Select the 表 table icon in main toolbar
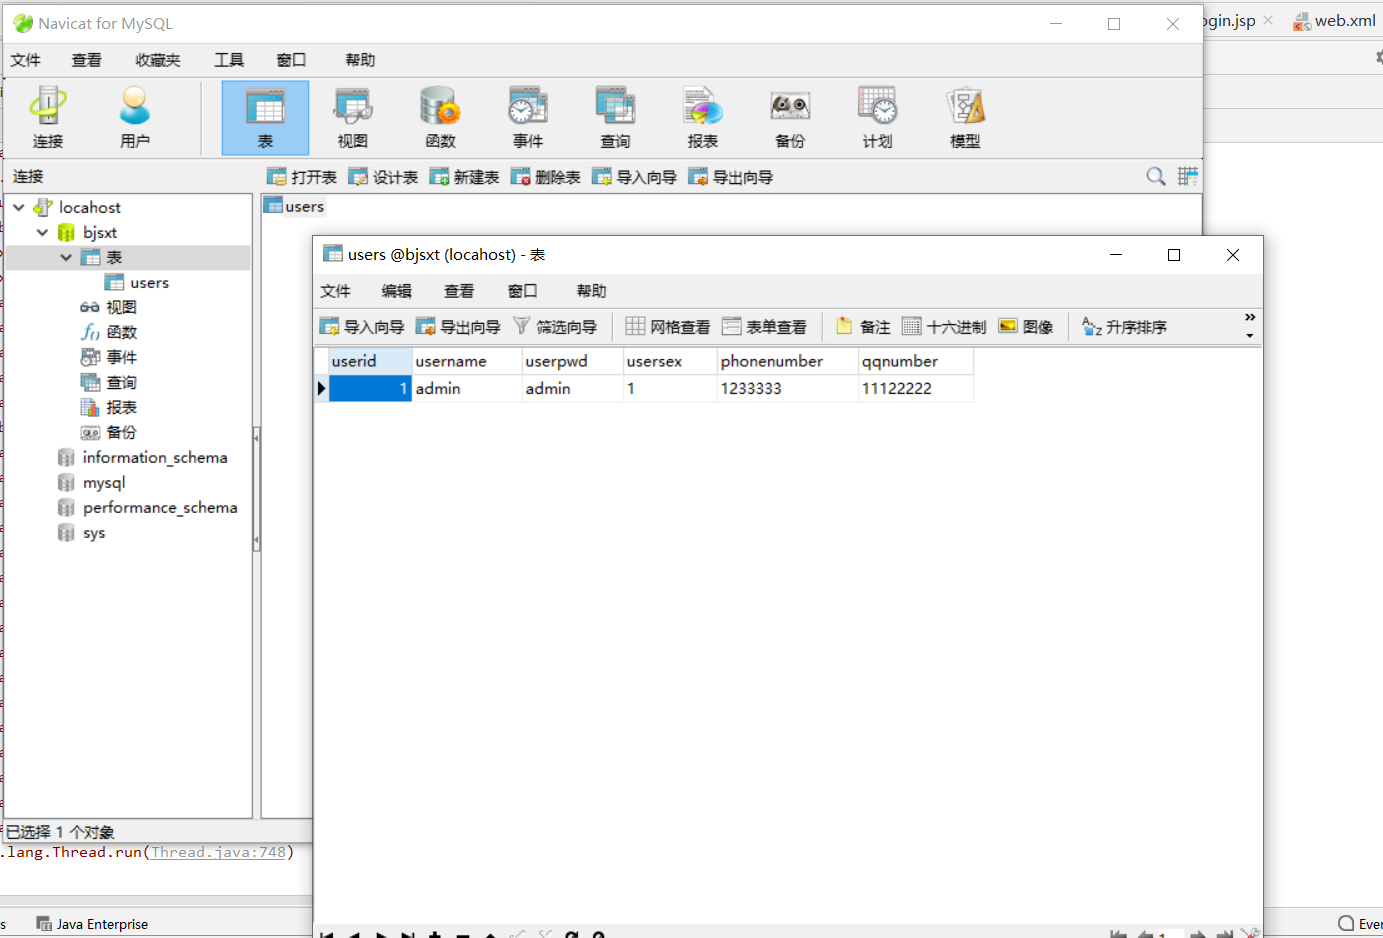The height and width of the screenshot is (938, 1383). [x=265, y=118]
